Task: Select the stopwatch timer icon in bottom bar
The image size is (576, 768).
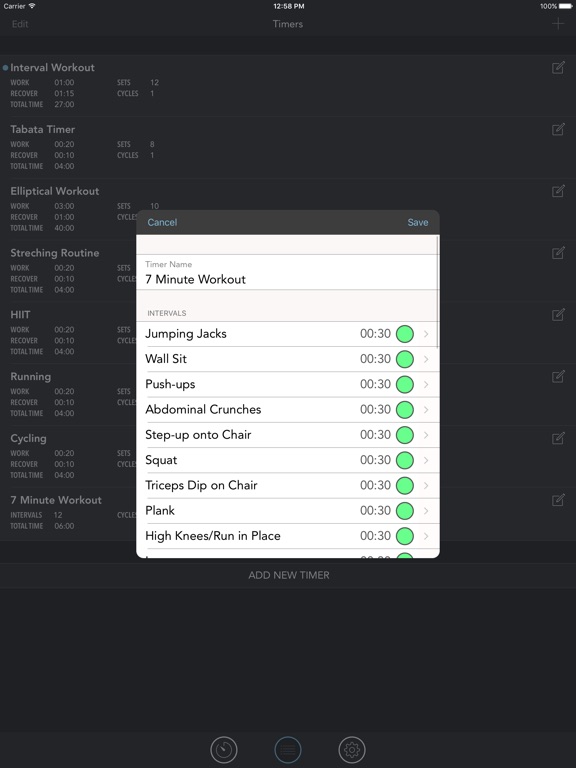Action: (x=224, y=749)
